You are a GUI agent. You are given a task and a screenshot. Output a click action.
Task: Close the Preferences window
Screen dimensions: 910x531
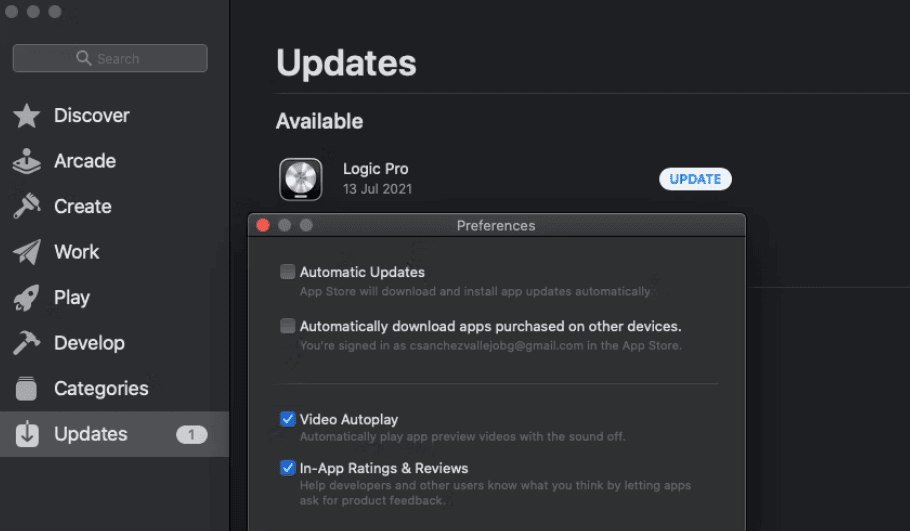[263, 225]
